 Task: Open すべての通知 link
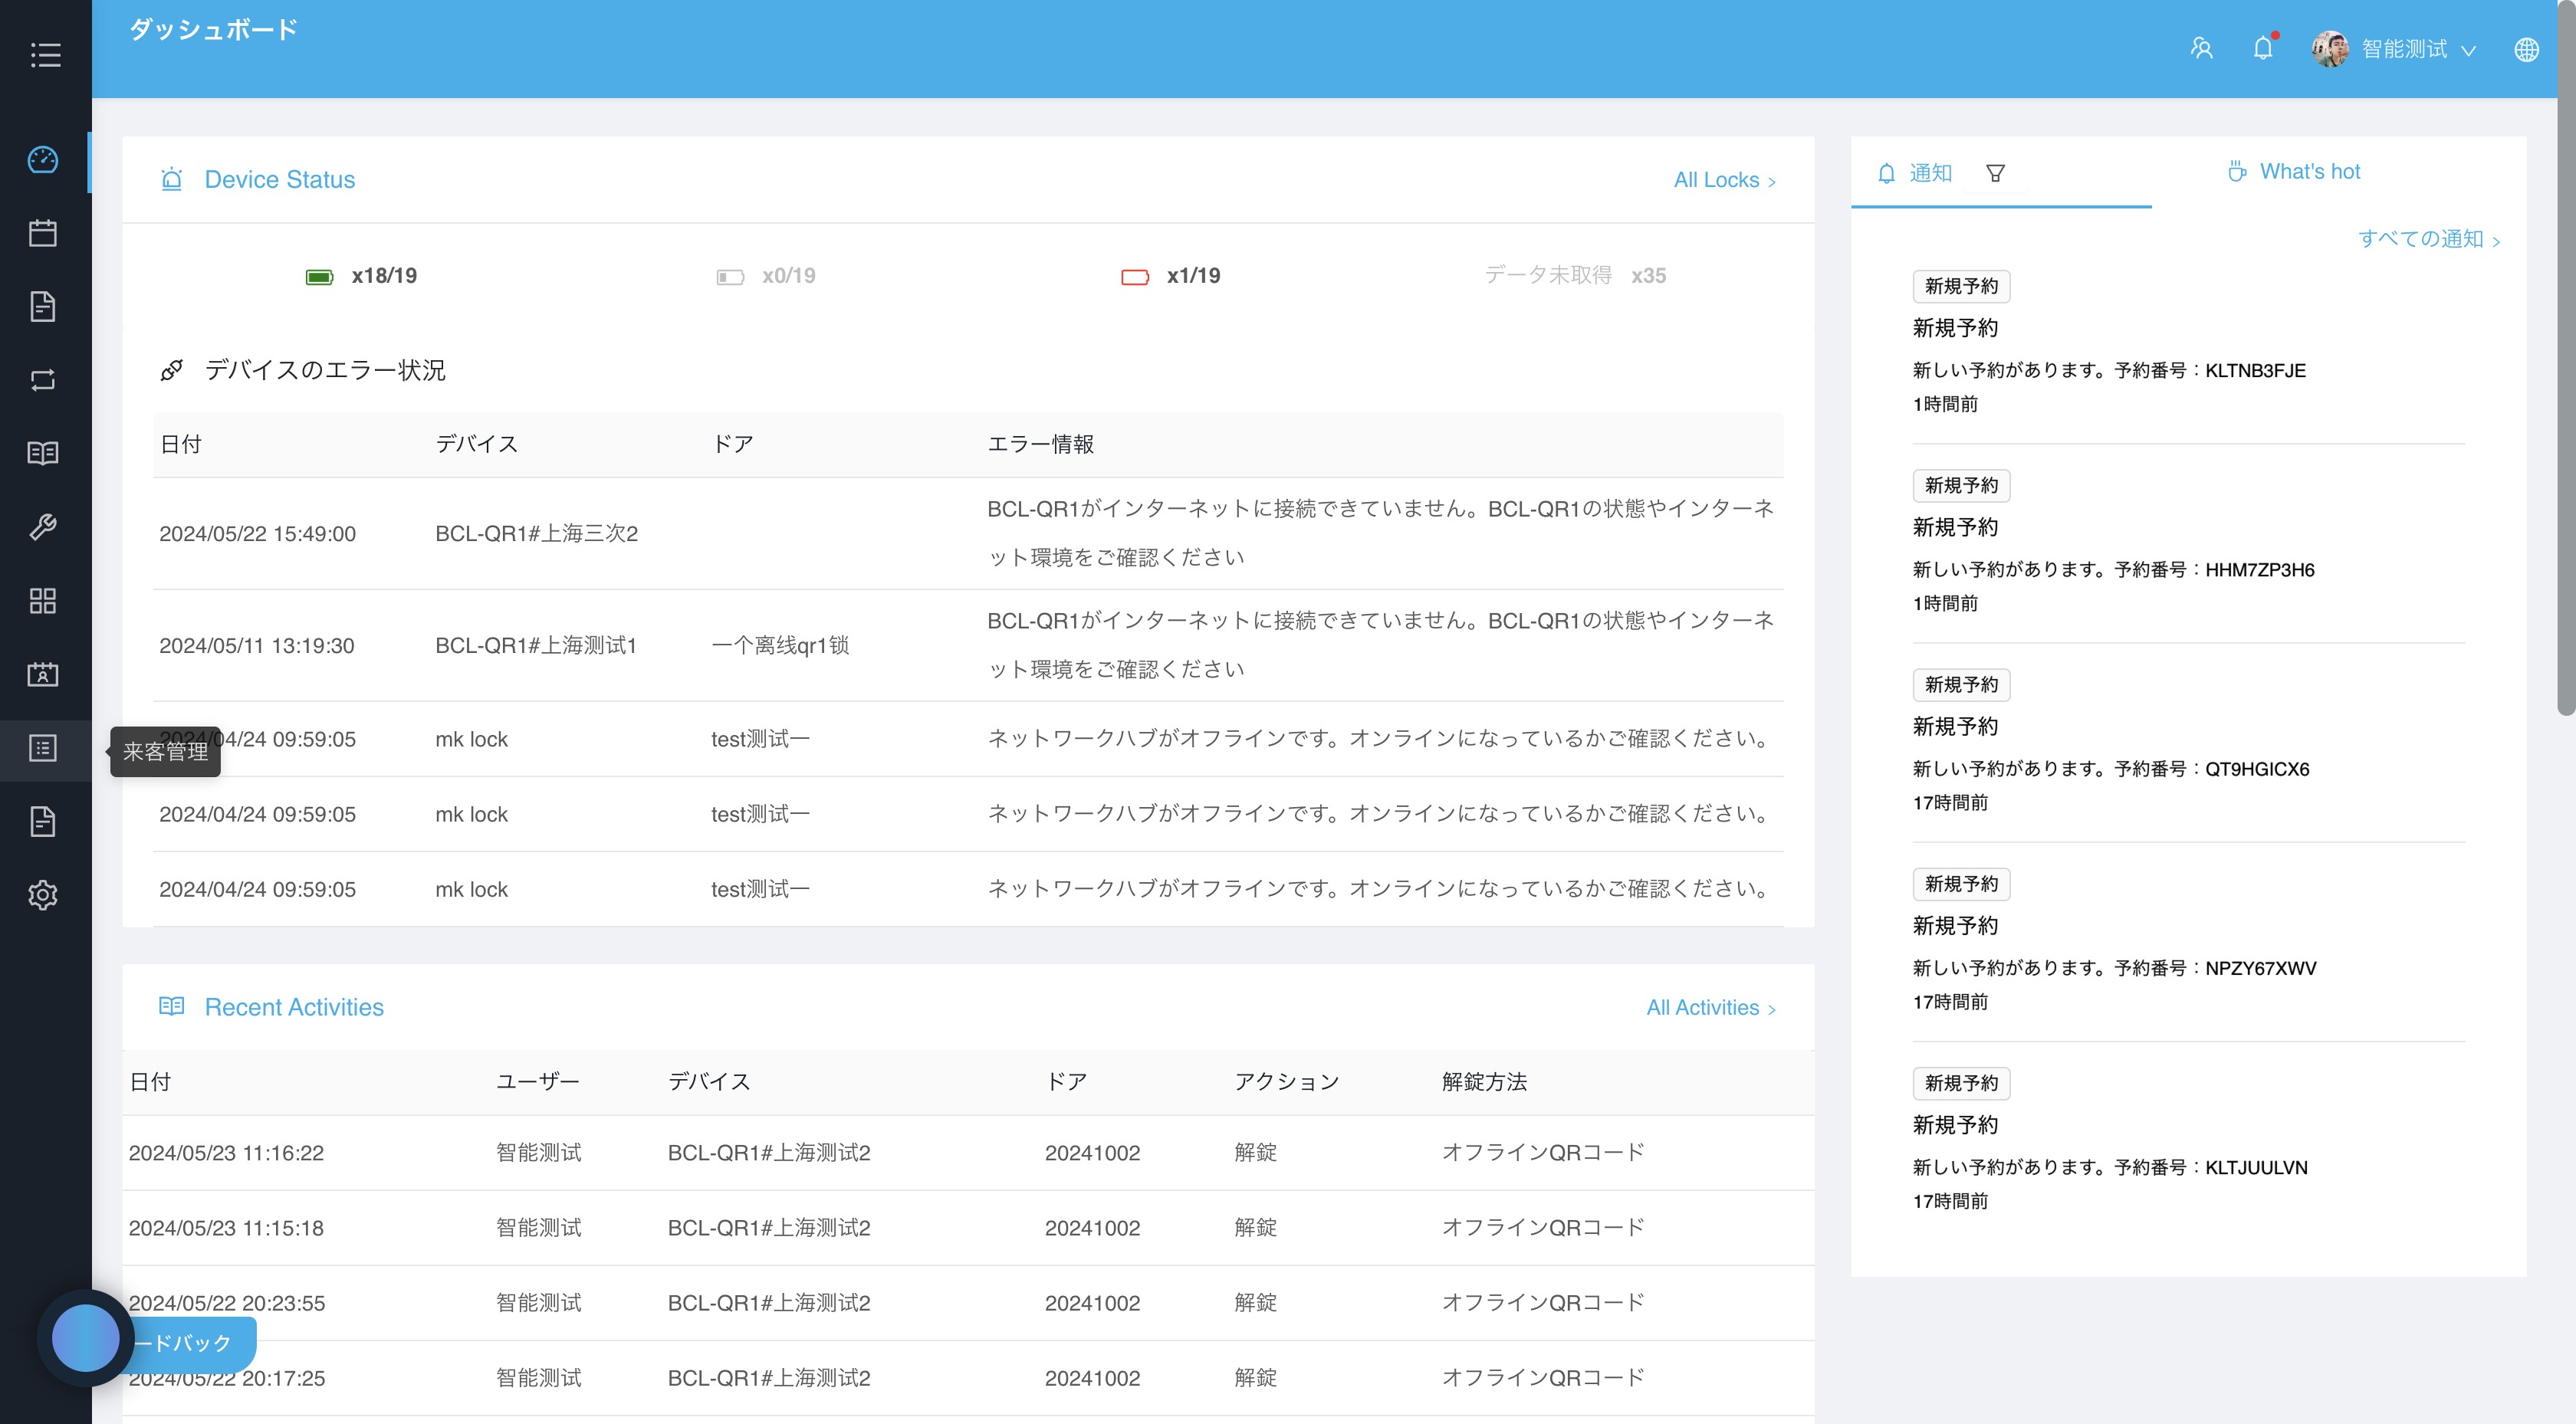2428,239
